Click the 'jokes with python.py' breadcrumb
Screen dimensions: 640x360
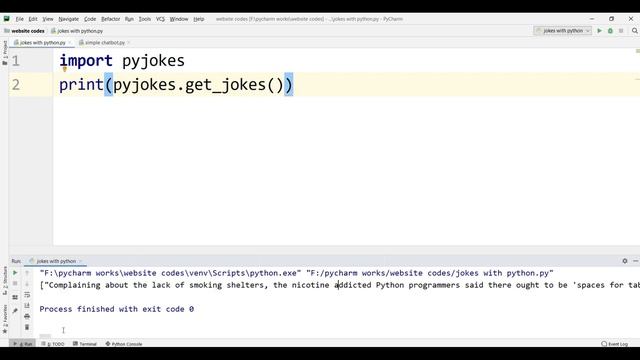[x=77, y=31]
